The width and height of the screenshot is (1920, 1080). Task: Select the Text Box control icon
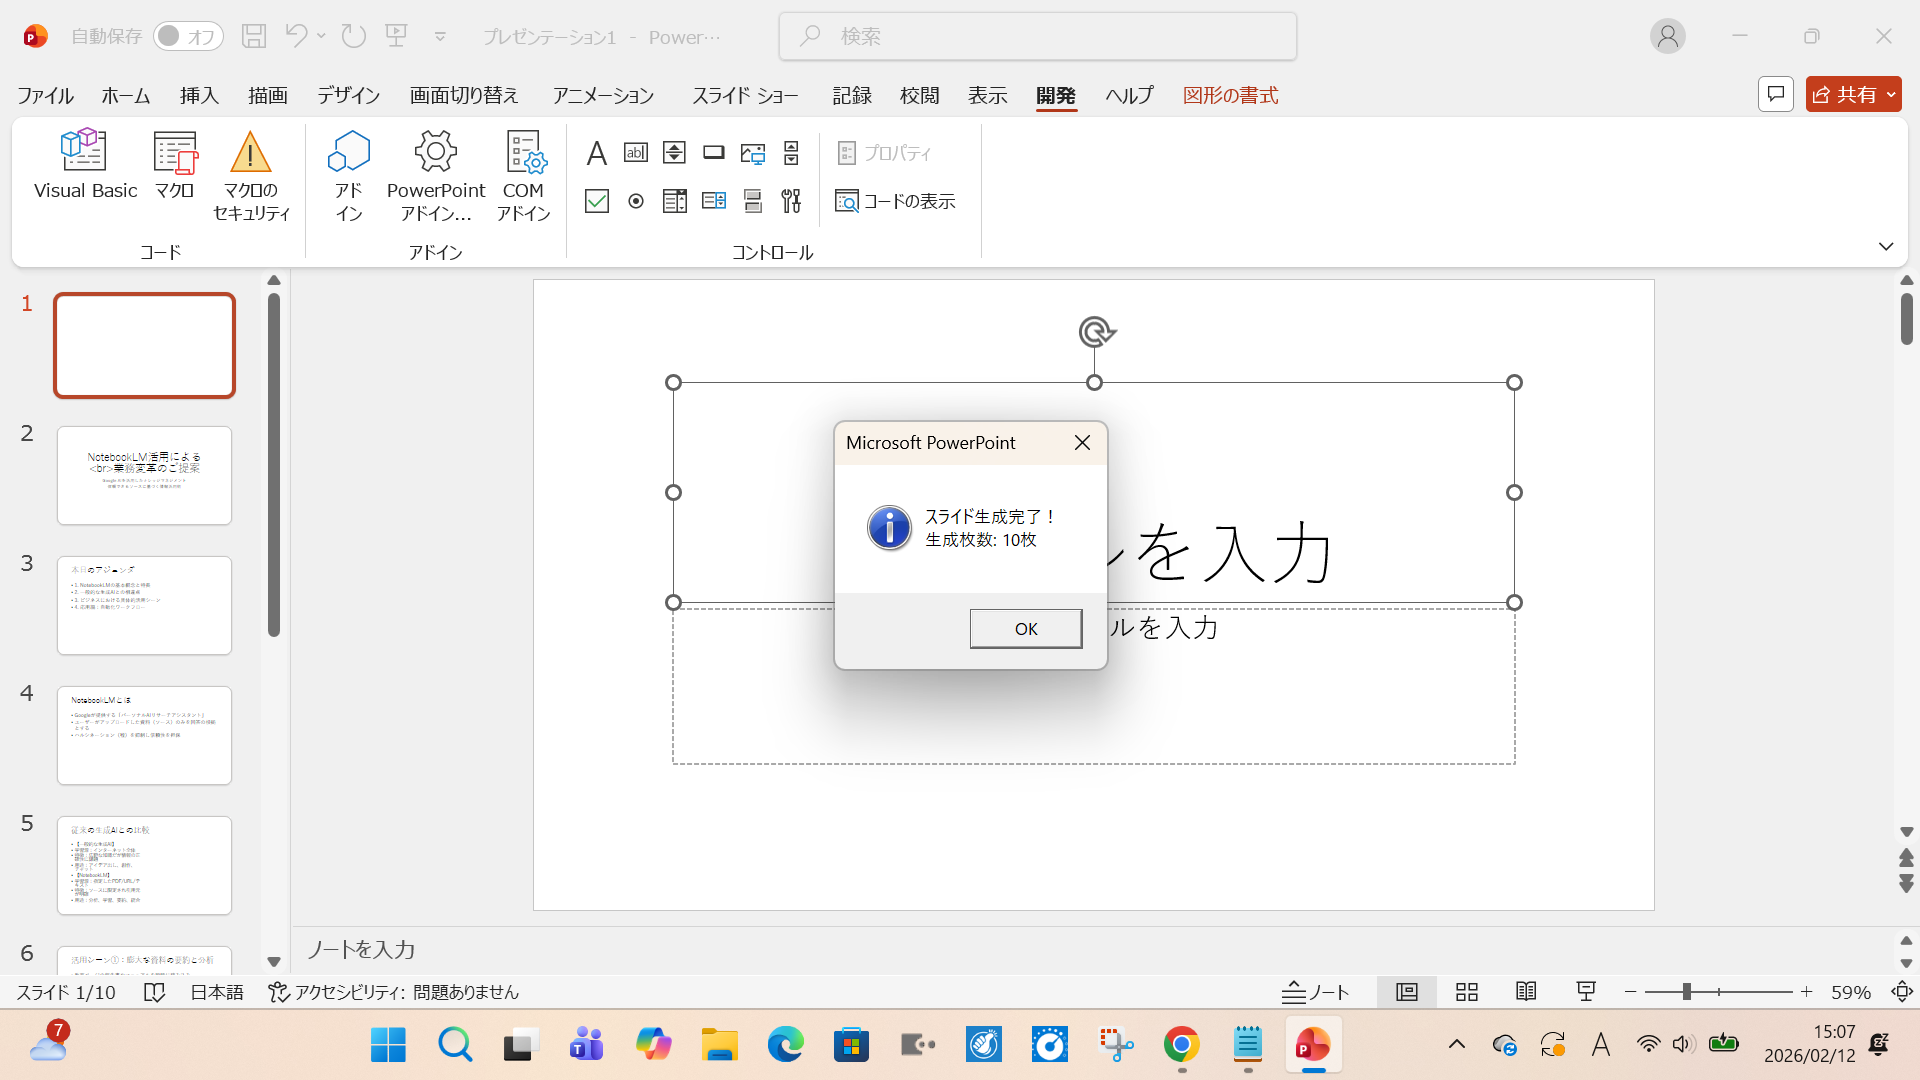coord(636,153)
